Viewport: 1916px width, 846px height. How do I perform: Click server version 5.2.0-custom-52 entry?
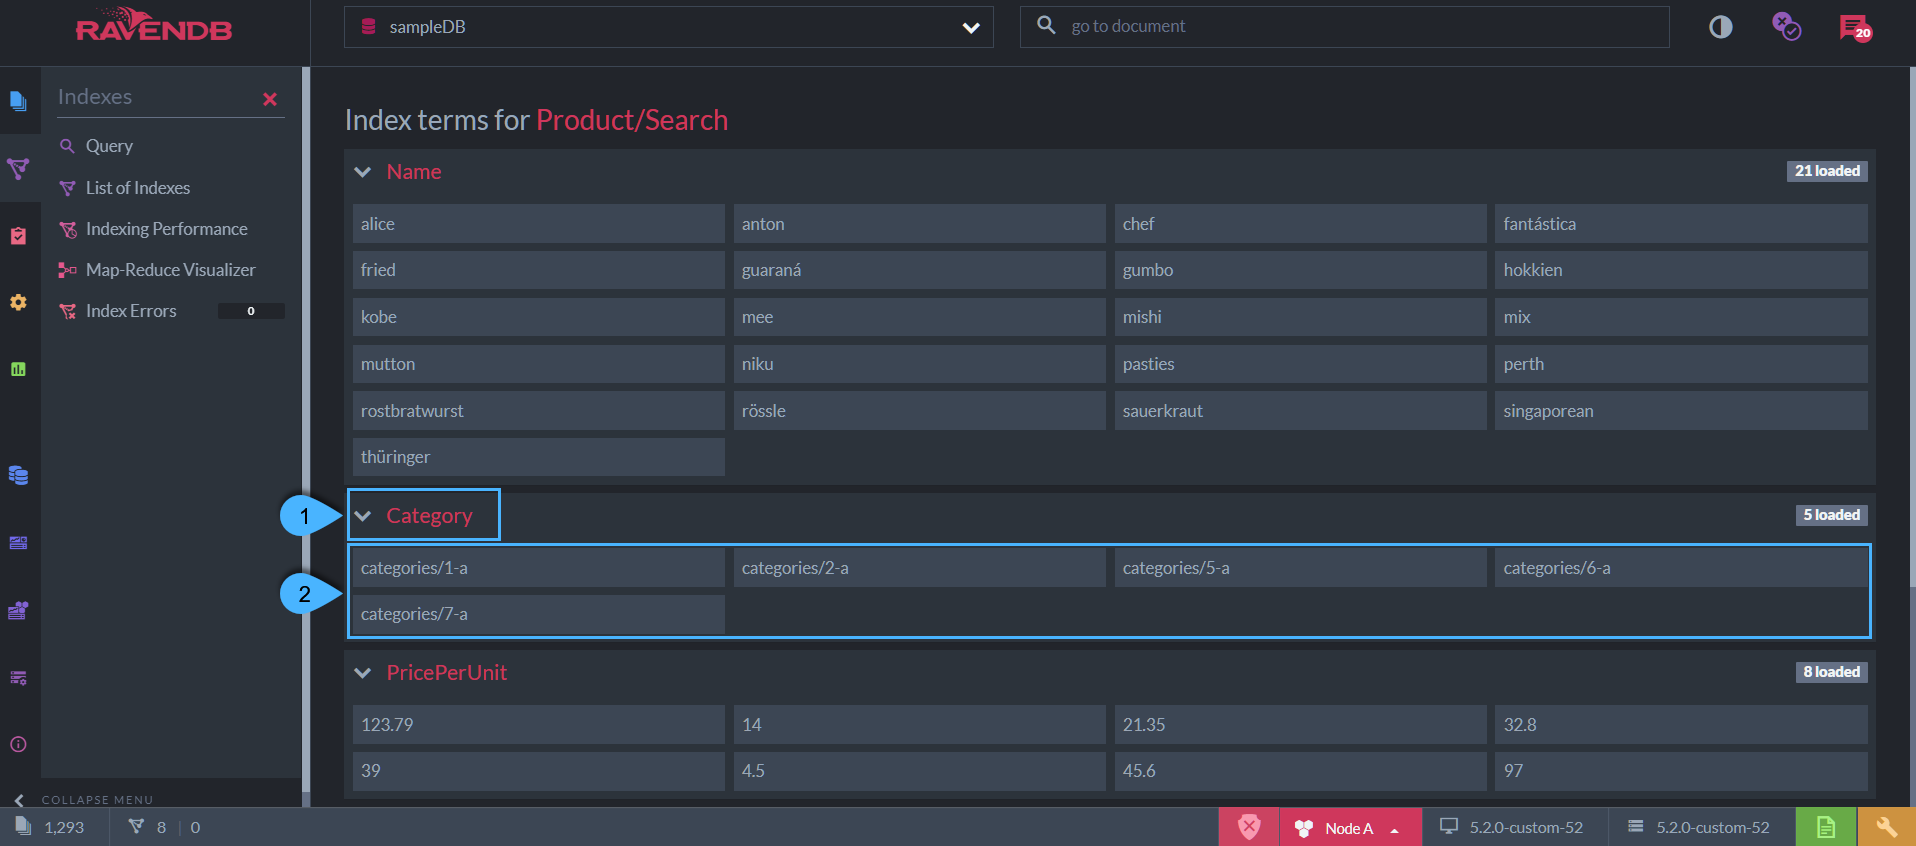tap(1698, 827)
